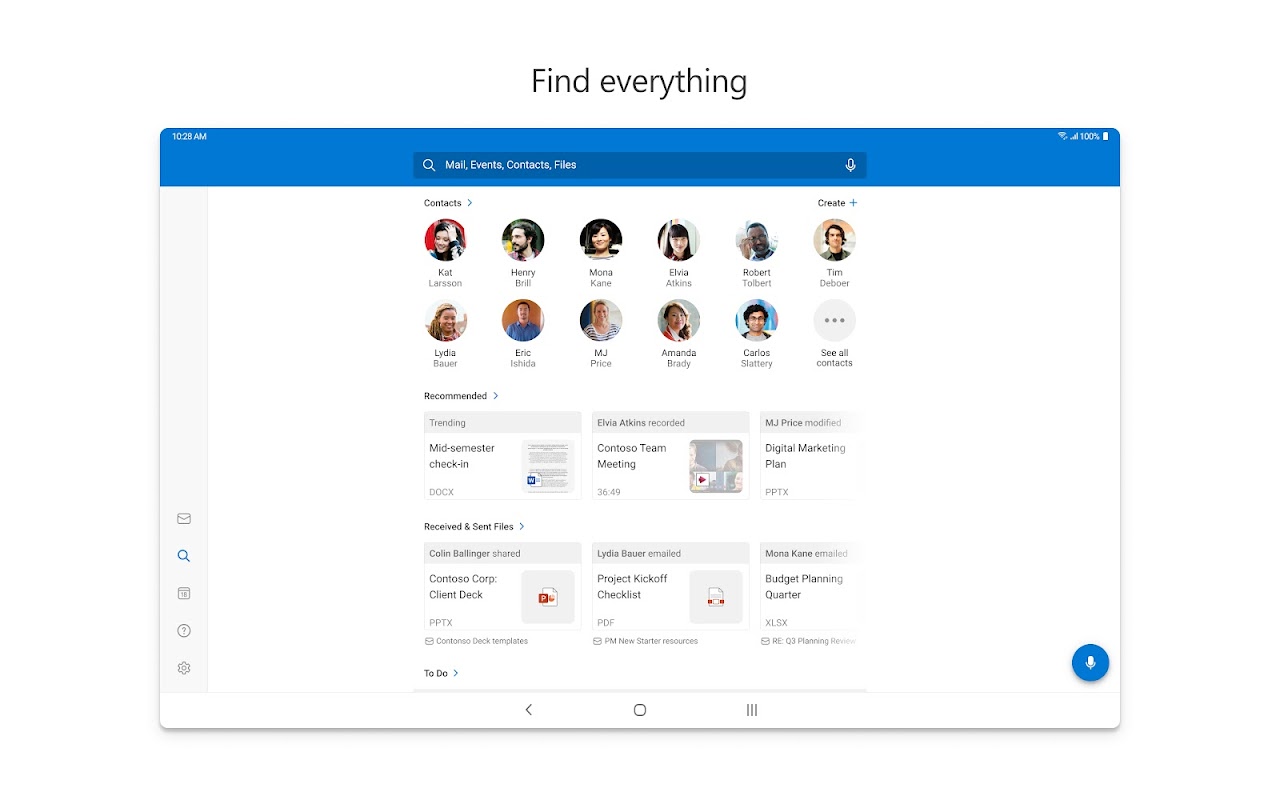The width and height of the screenshot is (1280, 800).
Task: Open the Settings gear icon
Action: 184,668
